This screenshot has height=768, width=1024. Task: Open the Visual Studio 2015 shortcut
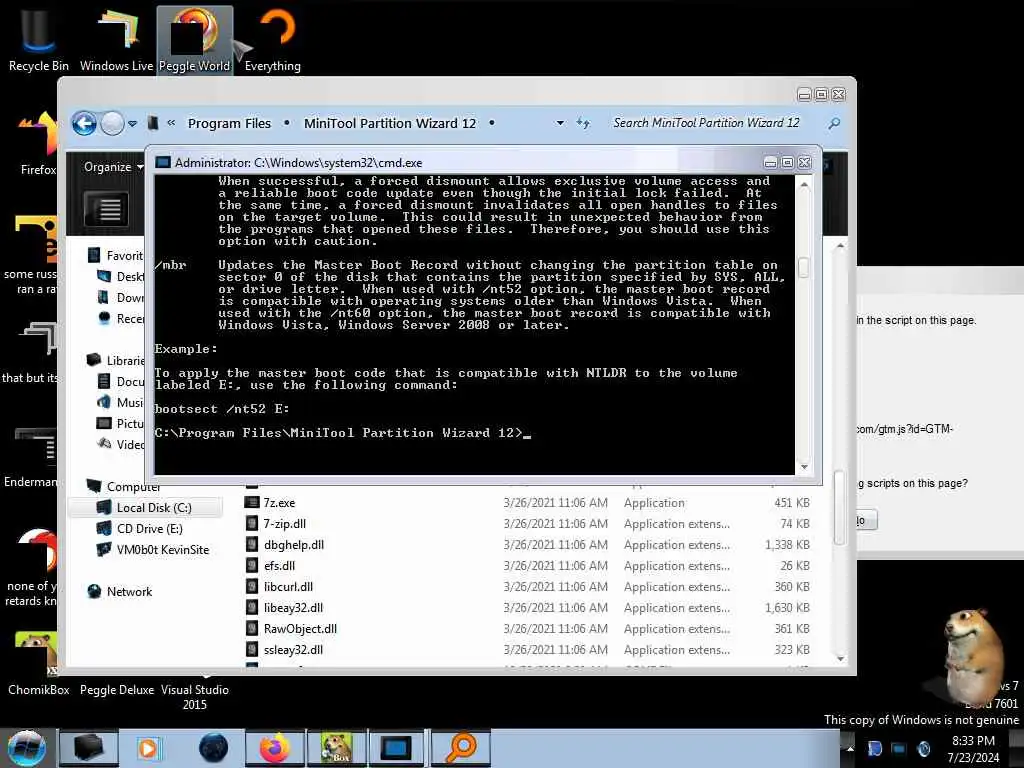(195, 697)
